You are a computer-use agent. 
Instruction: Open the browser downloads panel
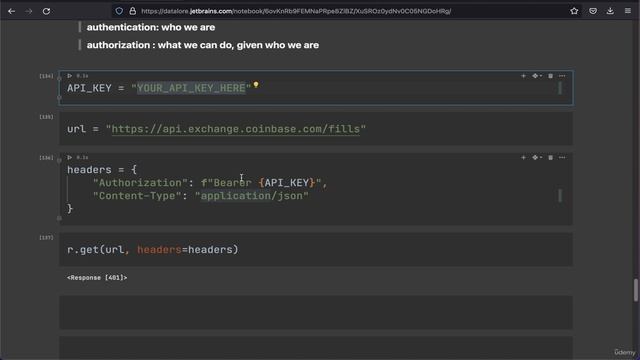coord(610,11)
